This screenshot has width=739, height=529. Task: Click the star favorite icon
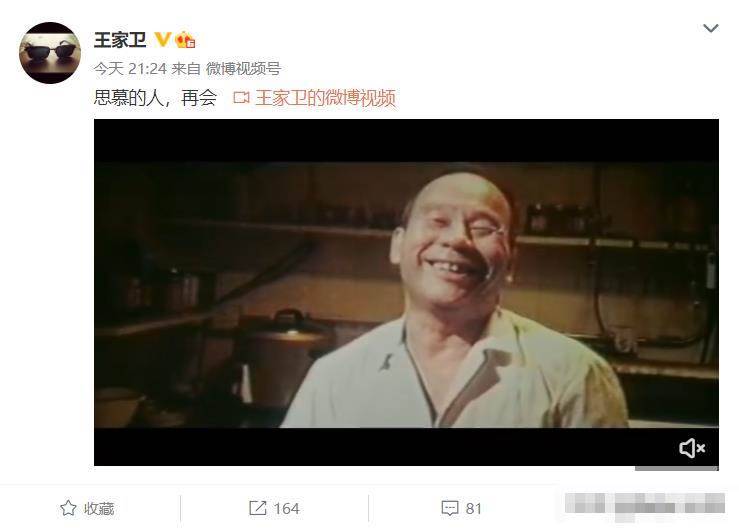click(68, 508)
